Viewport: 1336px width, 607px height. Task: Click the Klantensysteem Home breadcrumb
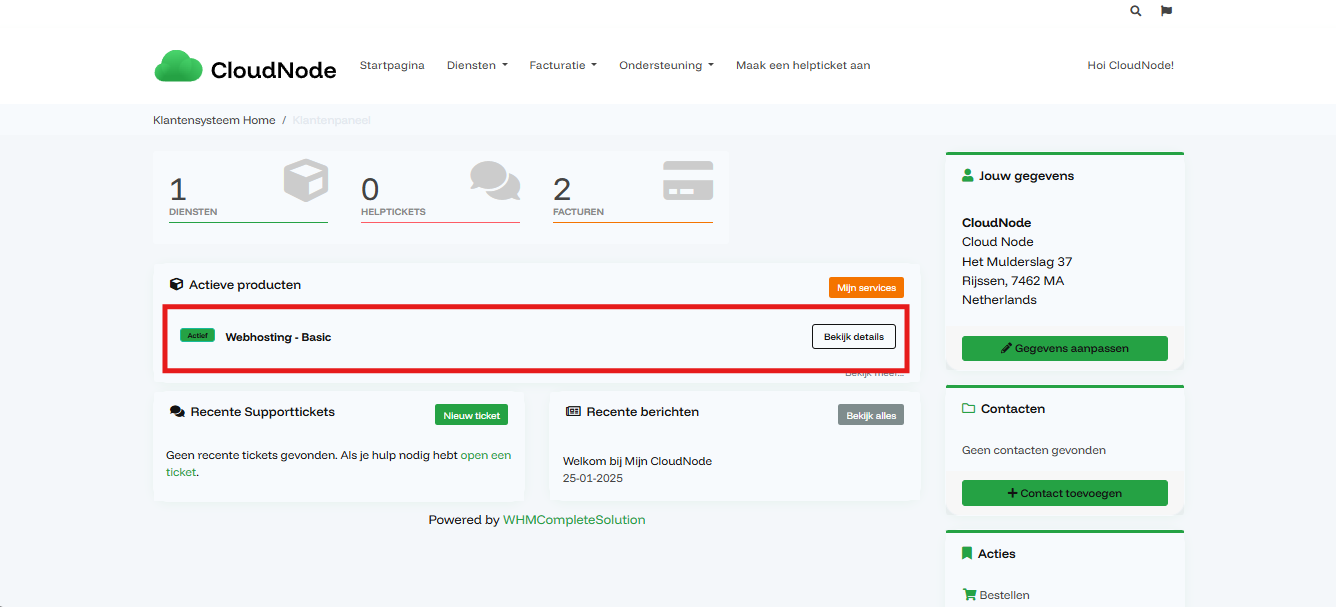coord(214,120)
